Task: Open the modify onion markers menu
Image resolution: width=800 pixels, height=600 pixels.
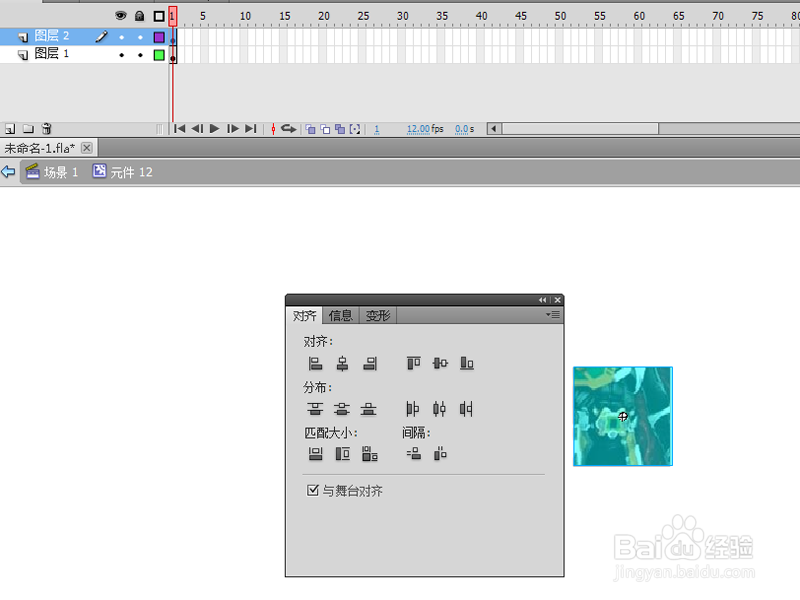Action: point(355,129)
